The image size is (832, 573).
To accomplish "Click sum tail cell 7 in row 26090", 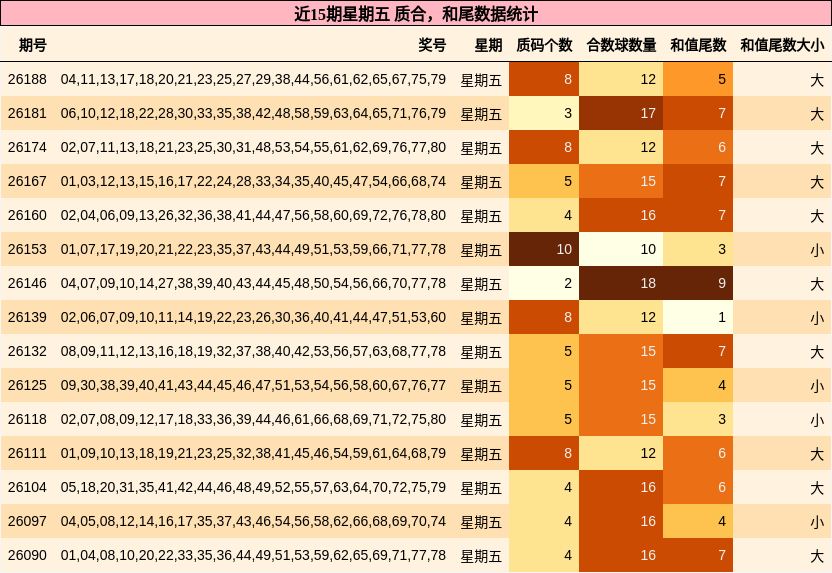I will coord(698,555).
